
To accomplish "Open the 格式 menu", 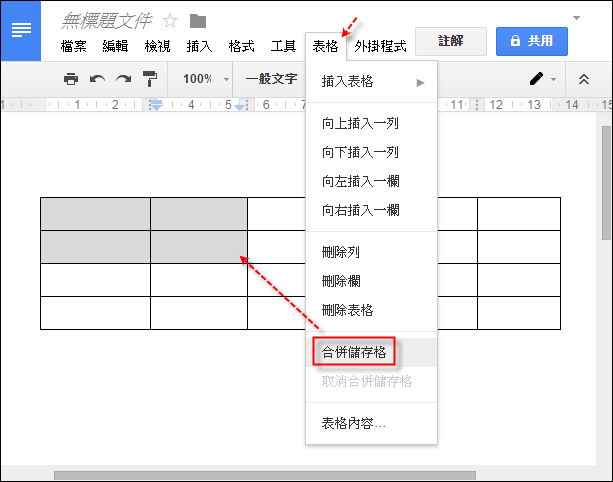I will coord(241,47).
